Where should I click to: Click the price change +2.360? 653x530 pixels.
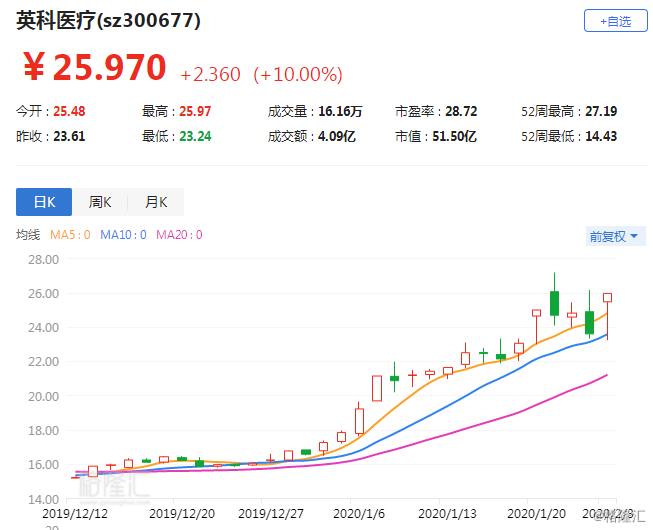[210, 75]
